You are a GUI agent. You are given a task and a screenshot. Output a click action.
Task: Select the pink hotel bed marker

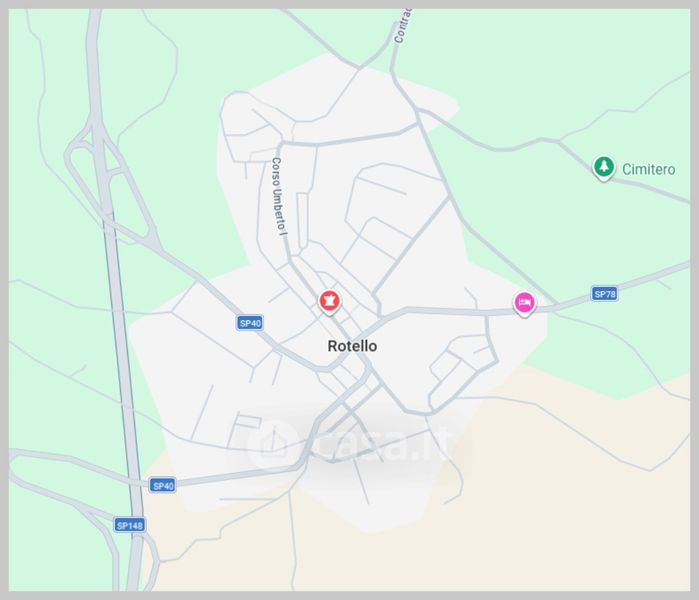pos(524,304)
